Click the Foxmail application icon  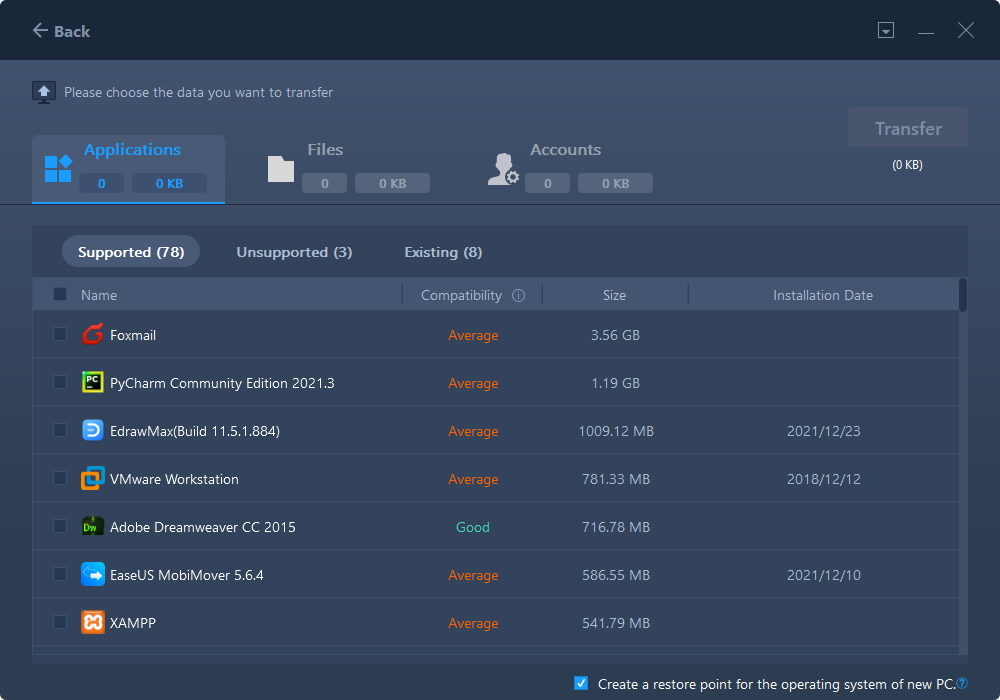92,335
